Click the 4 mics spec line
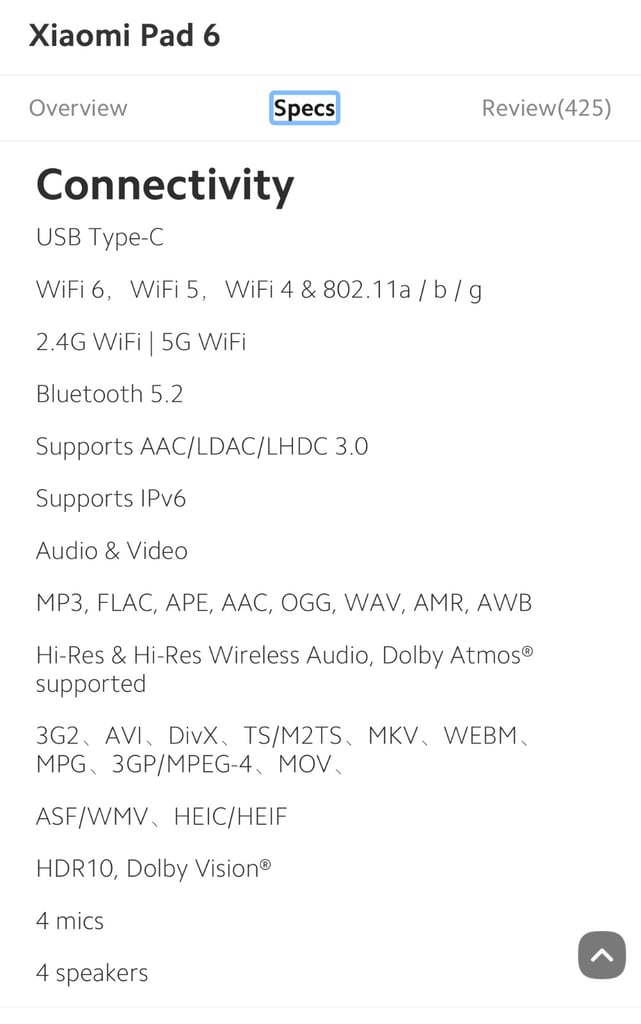The image size is (641, 1024). [70, 921]
